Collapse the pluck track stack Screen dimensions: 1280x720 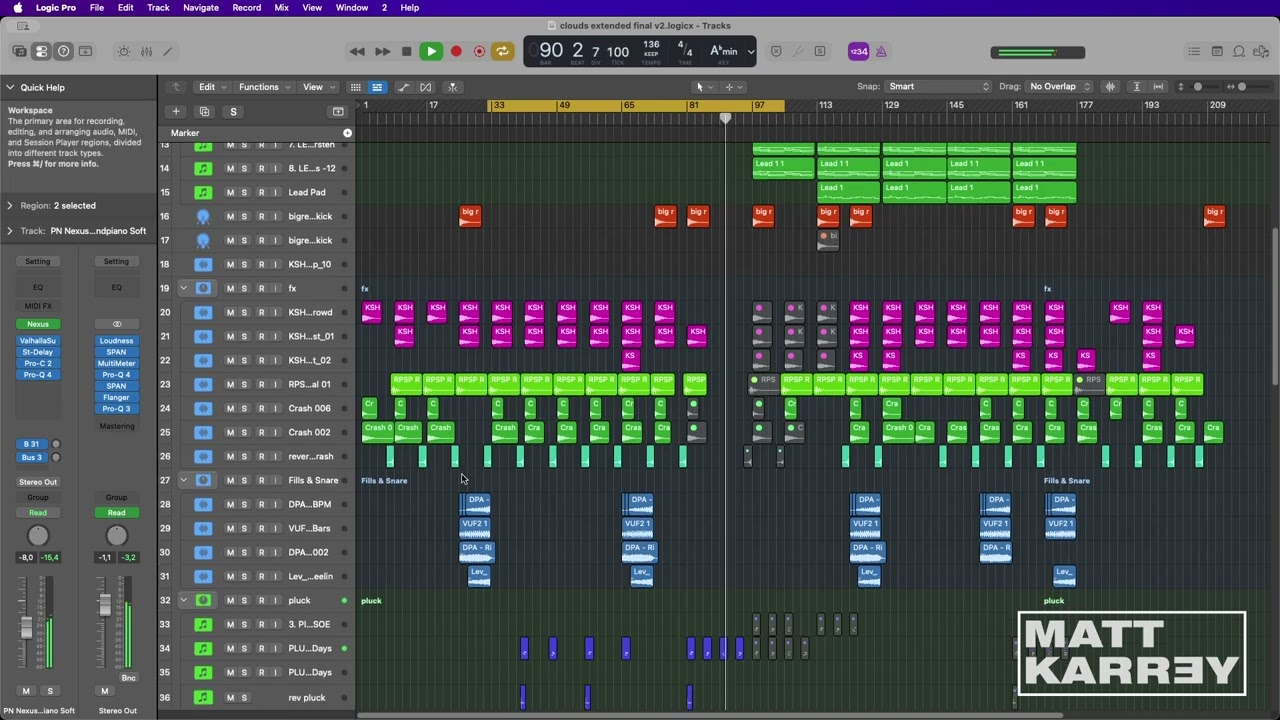pos(184,600)
